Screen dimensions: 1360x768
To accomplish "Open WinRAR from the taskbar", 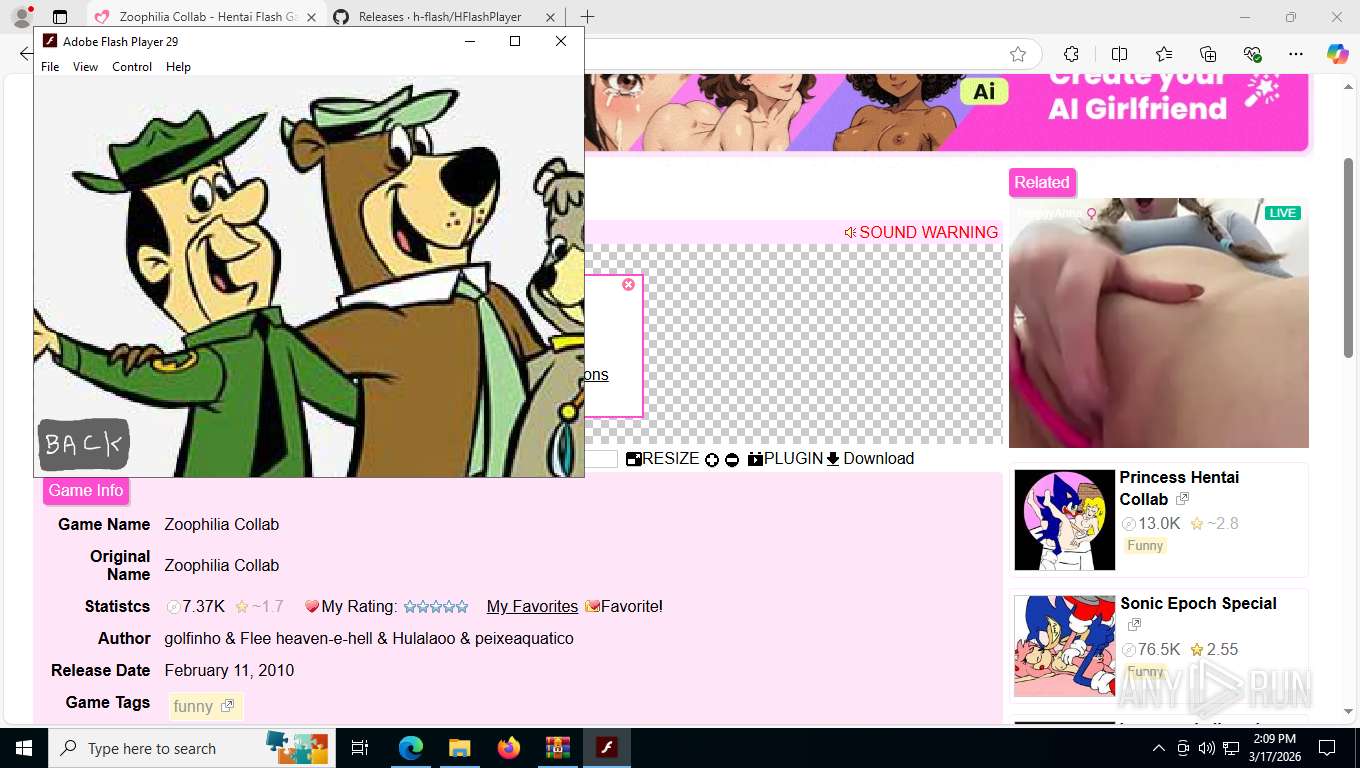I will [557, 748].
